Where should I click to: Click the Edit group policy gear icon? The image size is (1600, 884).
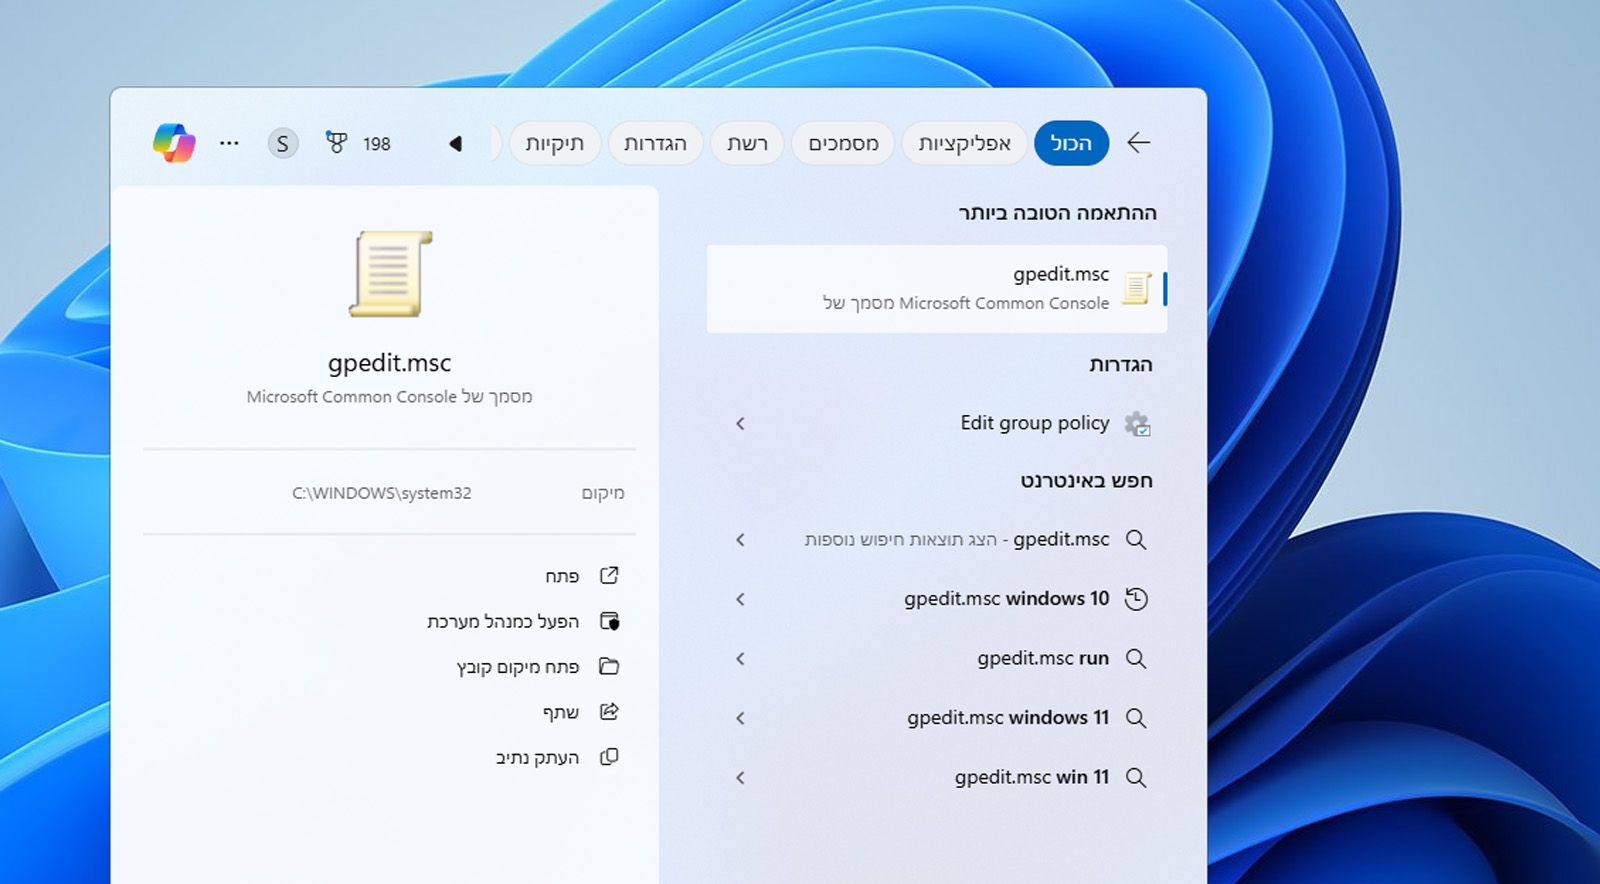[1137, 423]
